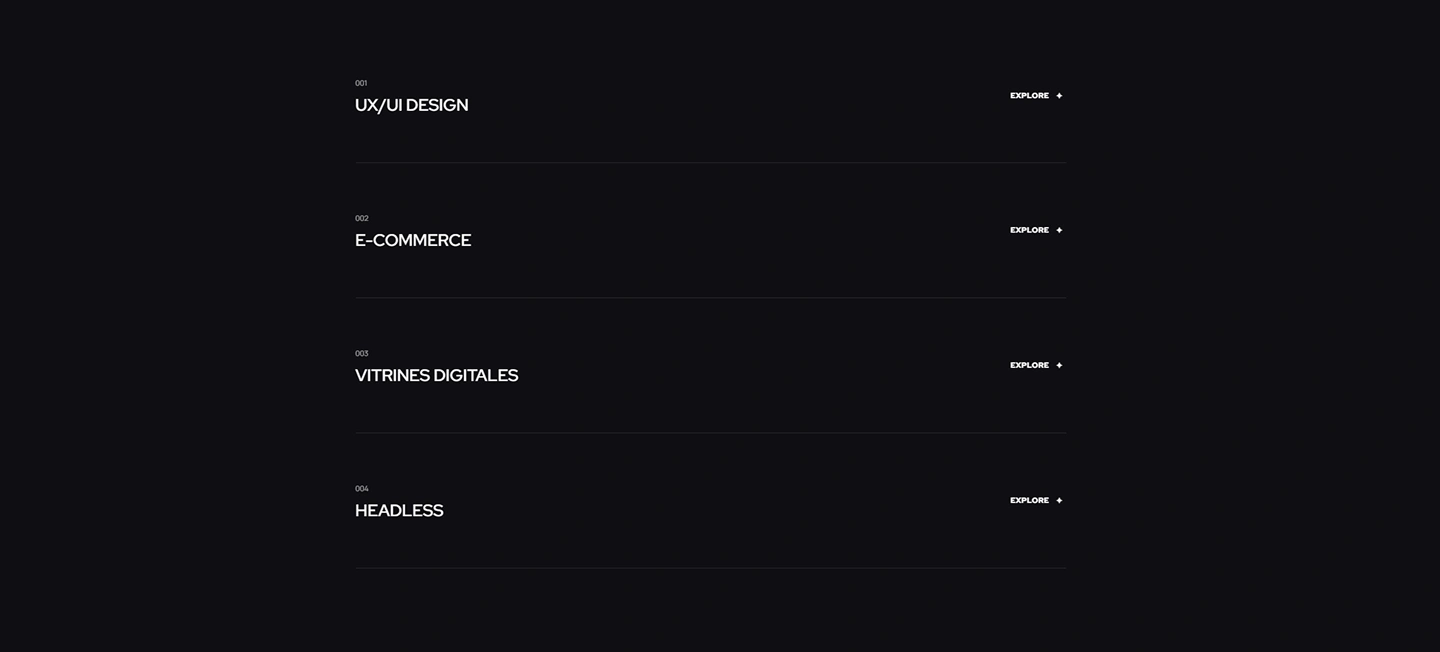Click the 001 number label
The image size is (1440, 652).
point(361,83)
